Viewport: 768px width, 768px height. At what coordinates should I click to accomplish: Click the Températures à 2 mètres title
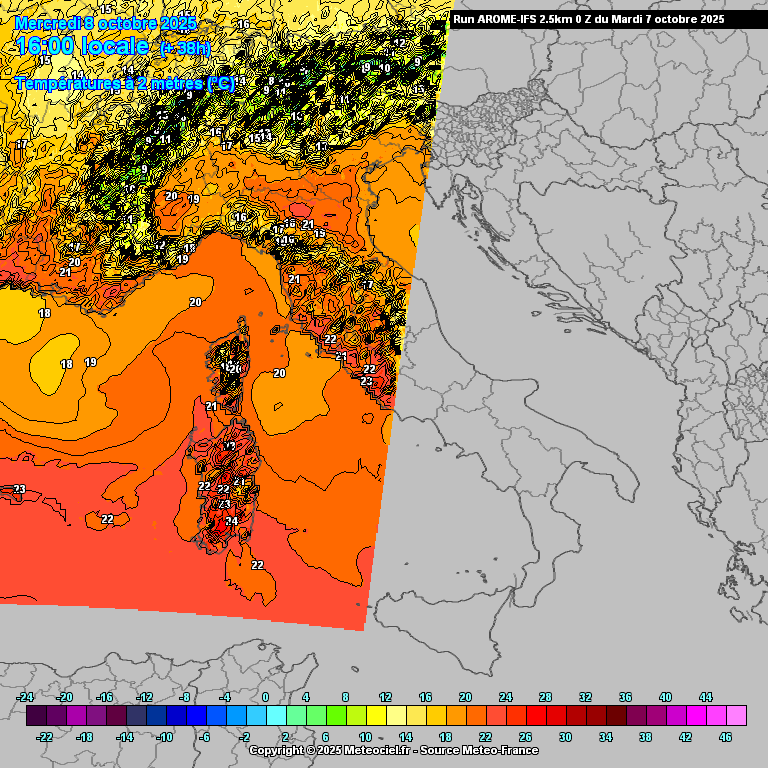[x=125, y=85]
